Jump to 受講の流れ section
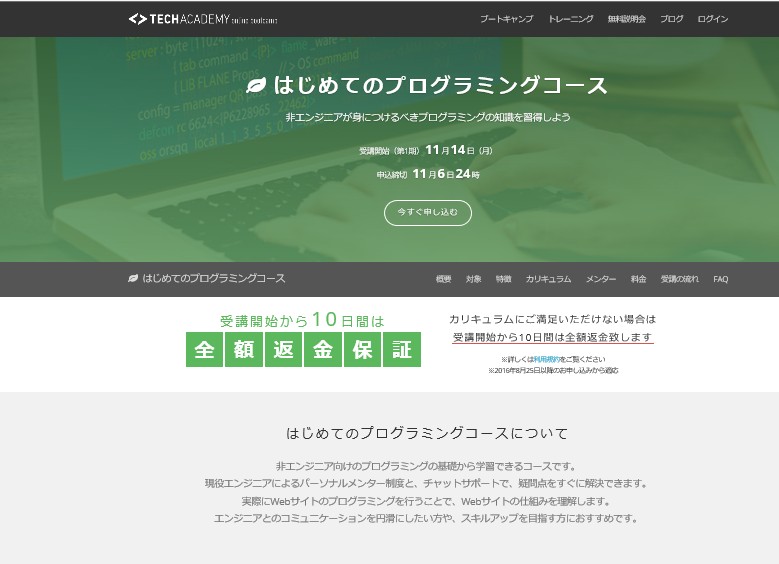 coord(679,279)
